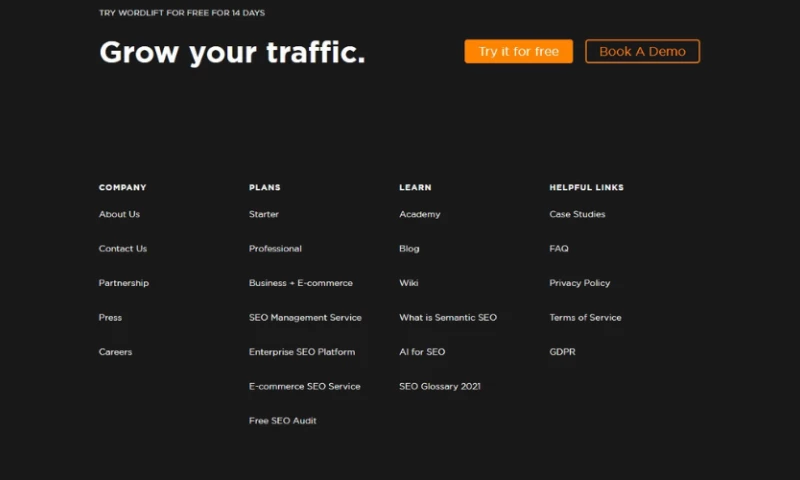
Task: Read the Terms of Service link
Action: [x=585, y=318]
